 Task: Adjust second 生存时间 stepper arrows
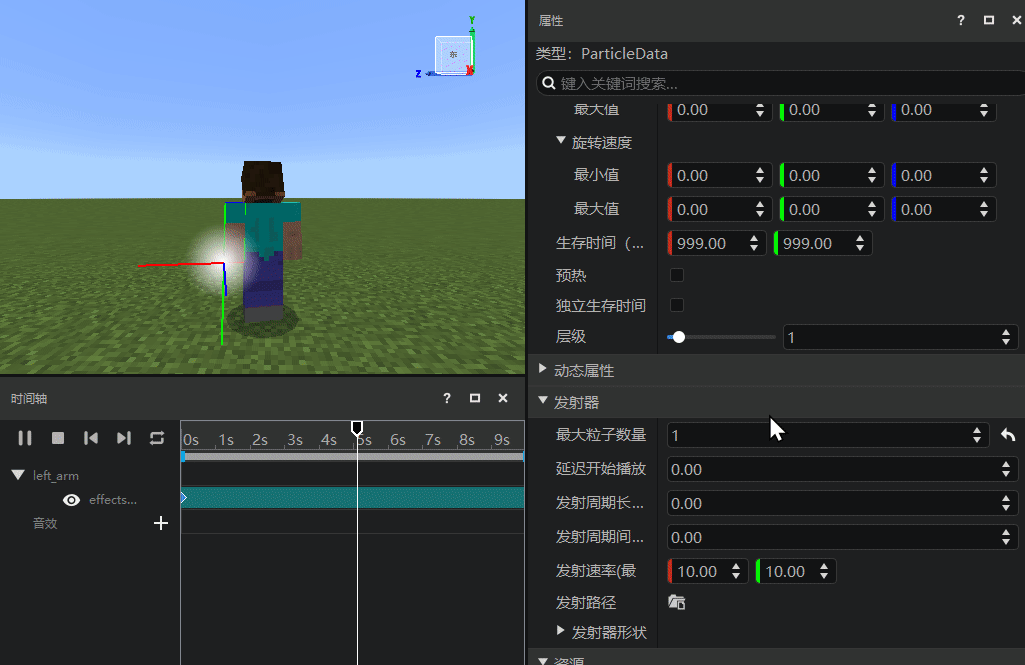pos(860,243)
